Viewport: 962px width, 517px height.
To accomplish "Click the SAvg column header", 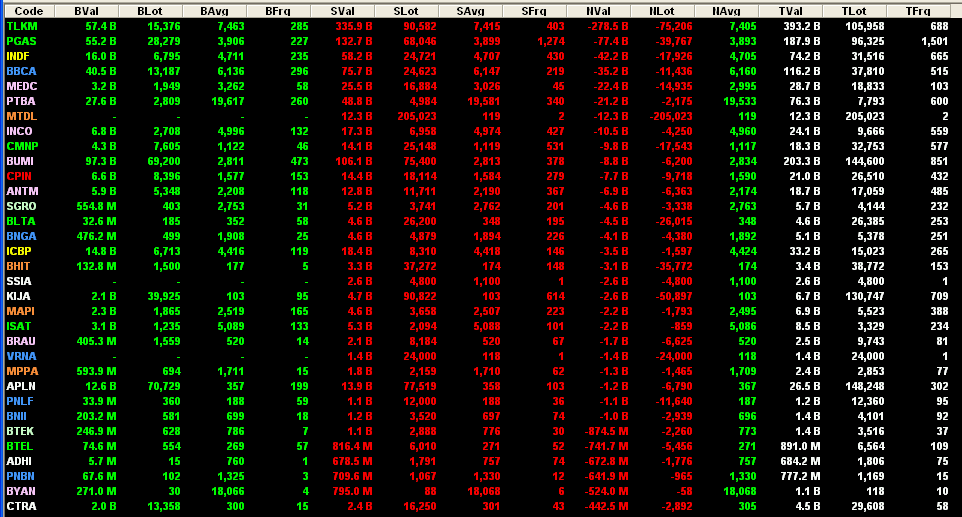I will (x=470, y=11).
